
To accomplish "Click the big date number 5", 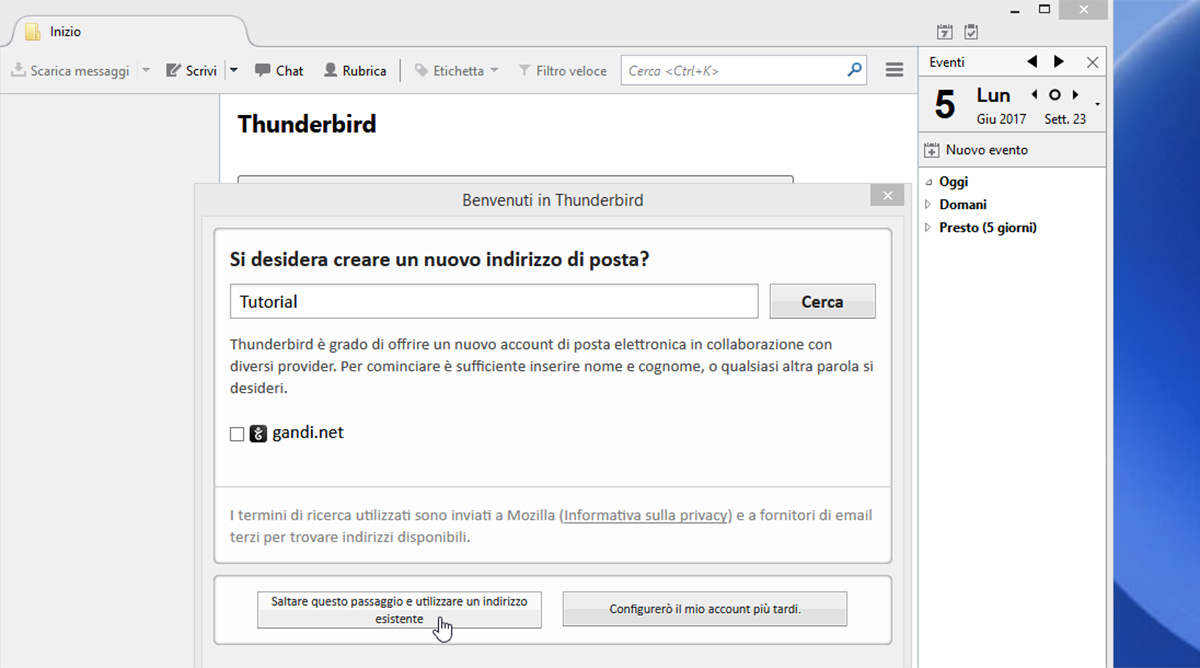I will [945, 105].
